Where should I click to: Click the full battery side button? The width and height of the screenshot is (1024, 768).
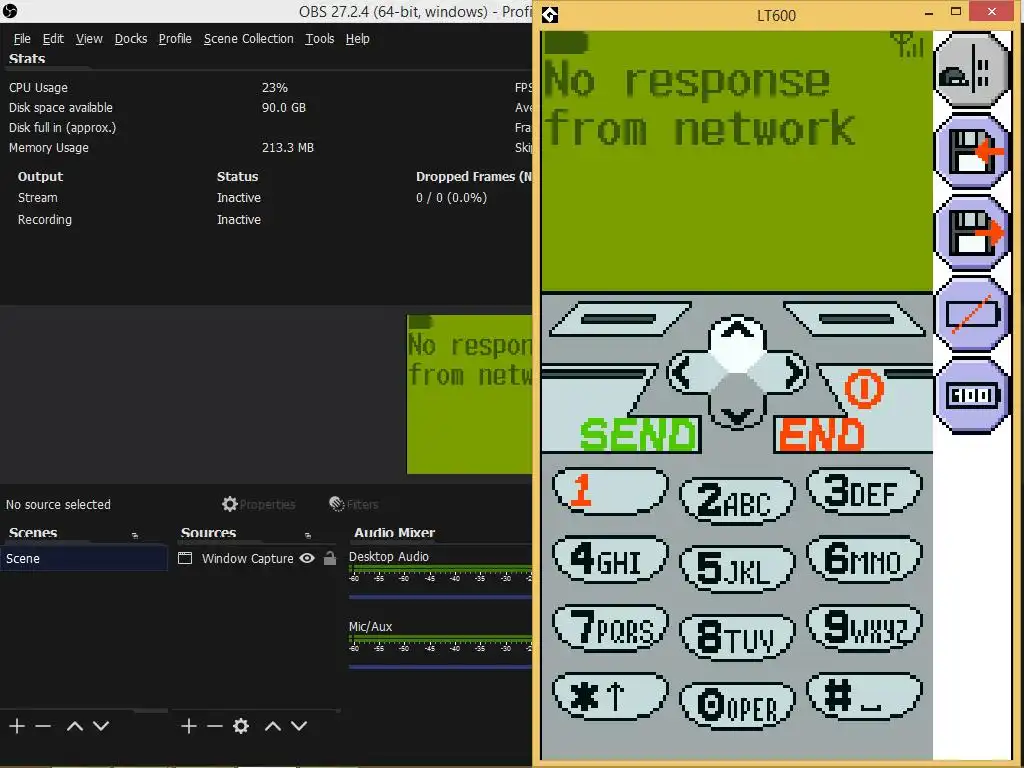point(972,396)
